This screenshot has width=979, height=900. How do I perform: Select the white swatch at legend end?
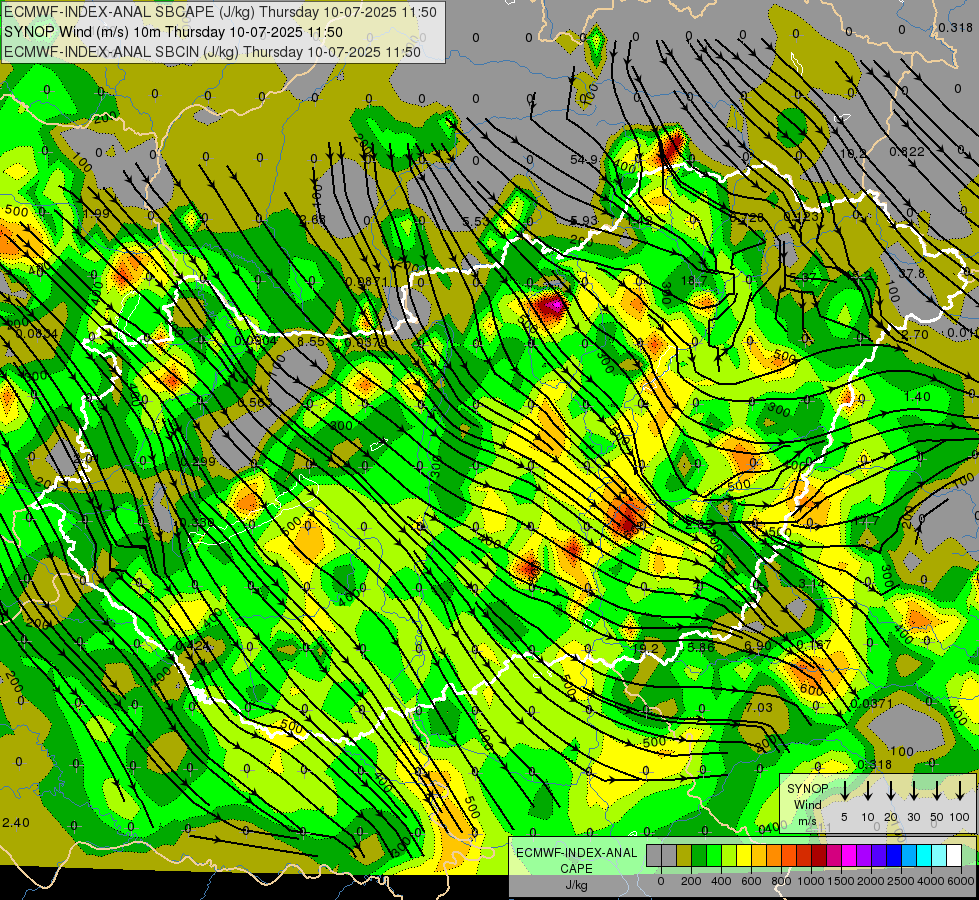pyautogui.click(x=953, y=855)
